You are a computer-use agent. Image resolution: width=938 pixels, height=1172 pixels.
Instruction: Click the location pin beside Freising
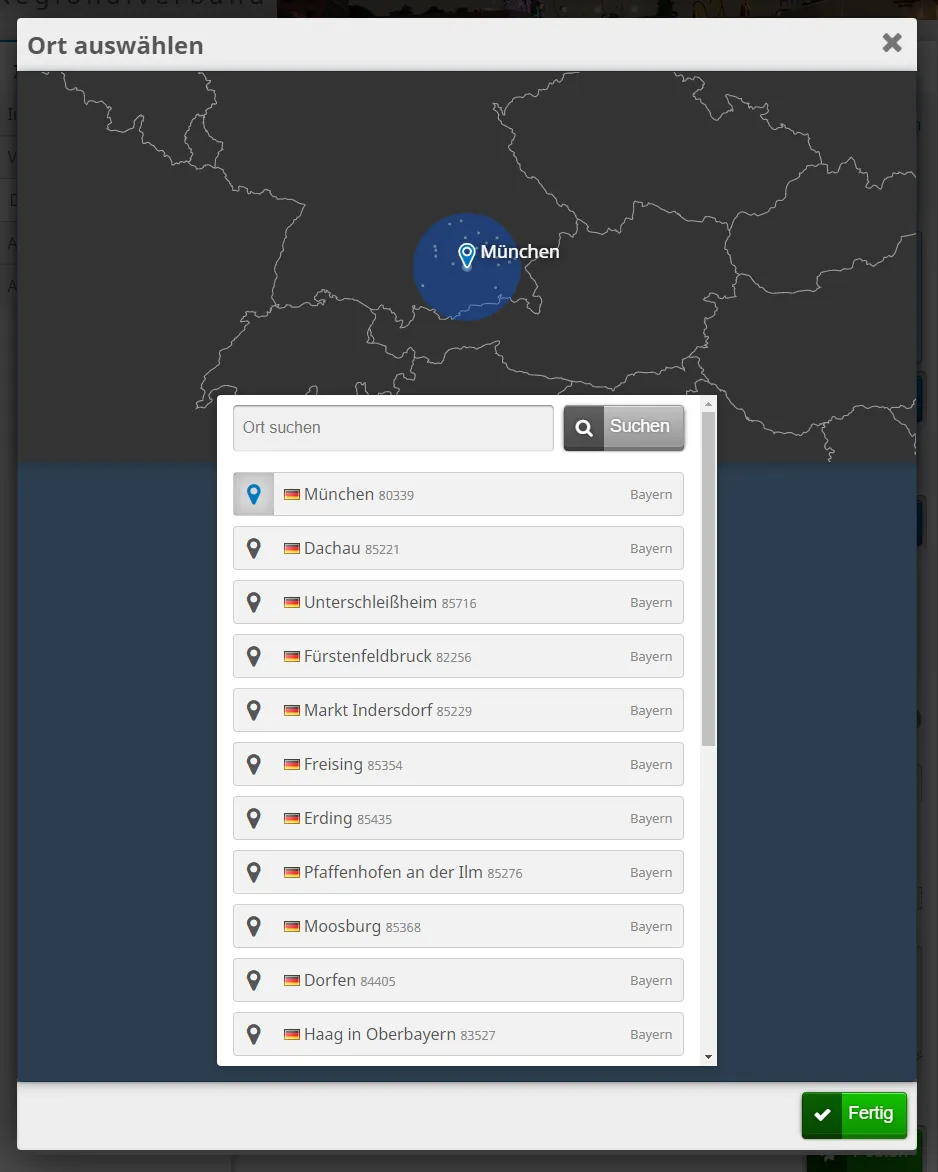(254, 764)
